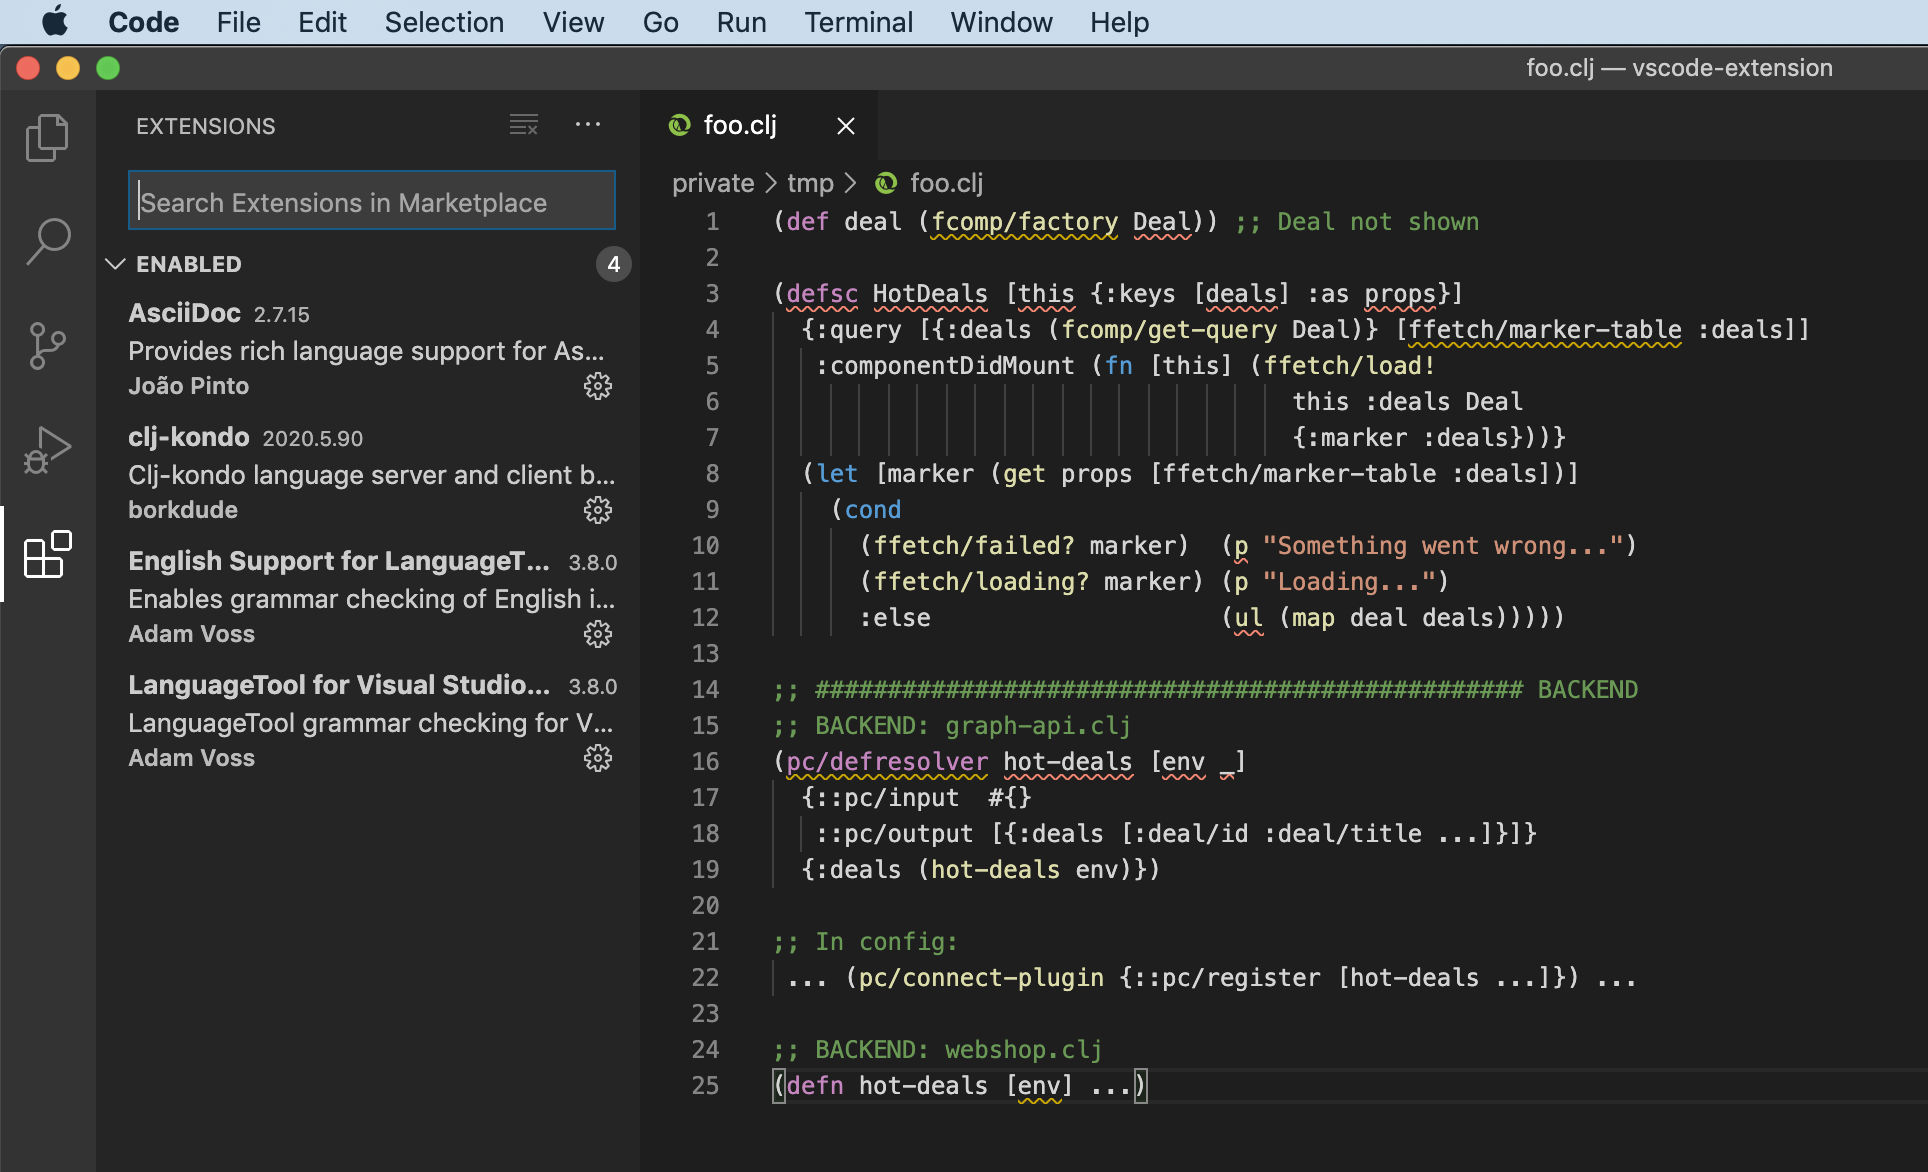Image resolution: width=1928 pixels, height=1172 pixels.
Task: Open the clj-kondo extension manage gear
Action: tap(598, 510)
